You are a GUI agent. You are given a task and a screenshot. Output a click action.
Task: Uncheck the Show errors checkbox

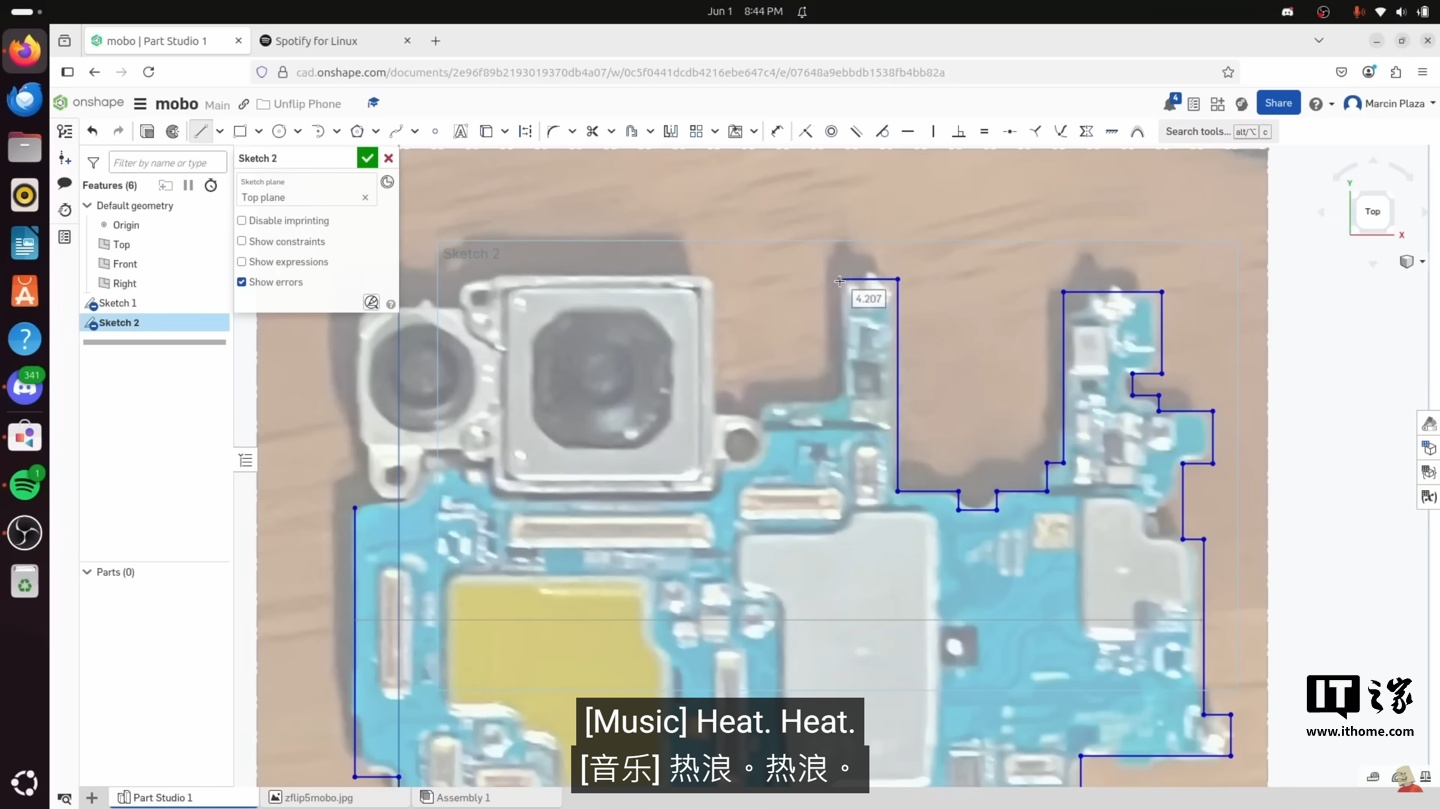point(242,282)
